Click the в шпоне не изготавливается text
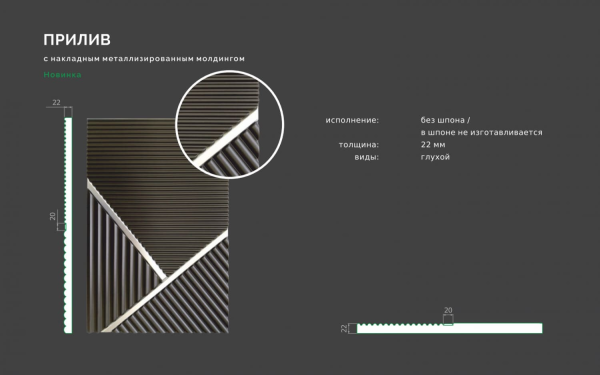This screenshot has height=375, width=600. [x=481, y=132]
